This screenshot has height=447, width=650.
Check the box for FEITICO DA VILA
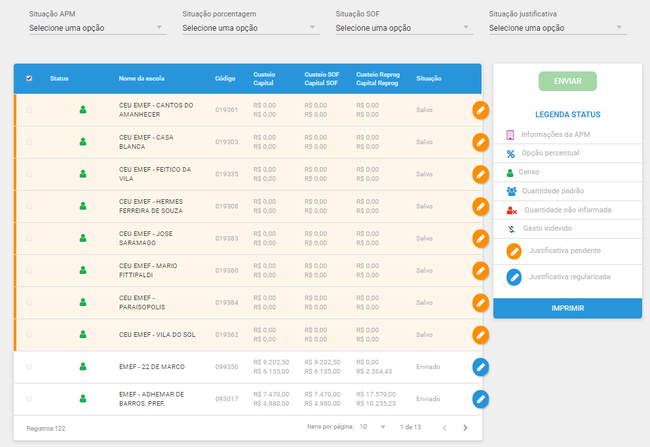tap(29, 174)
